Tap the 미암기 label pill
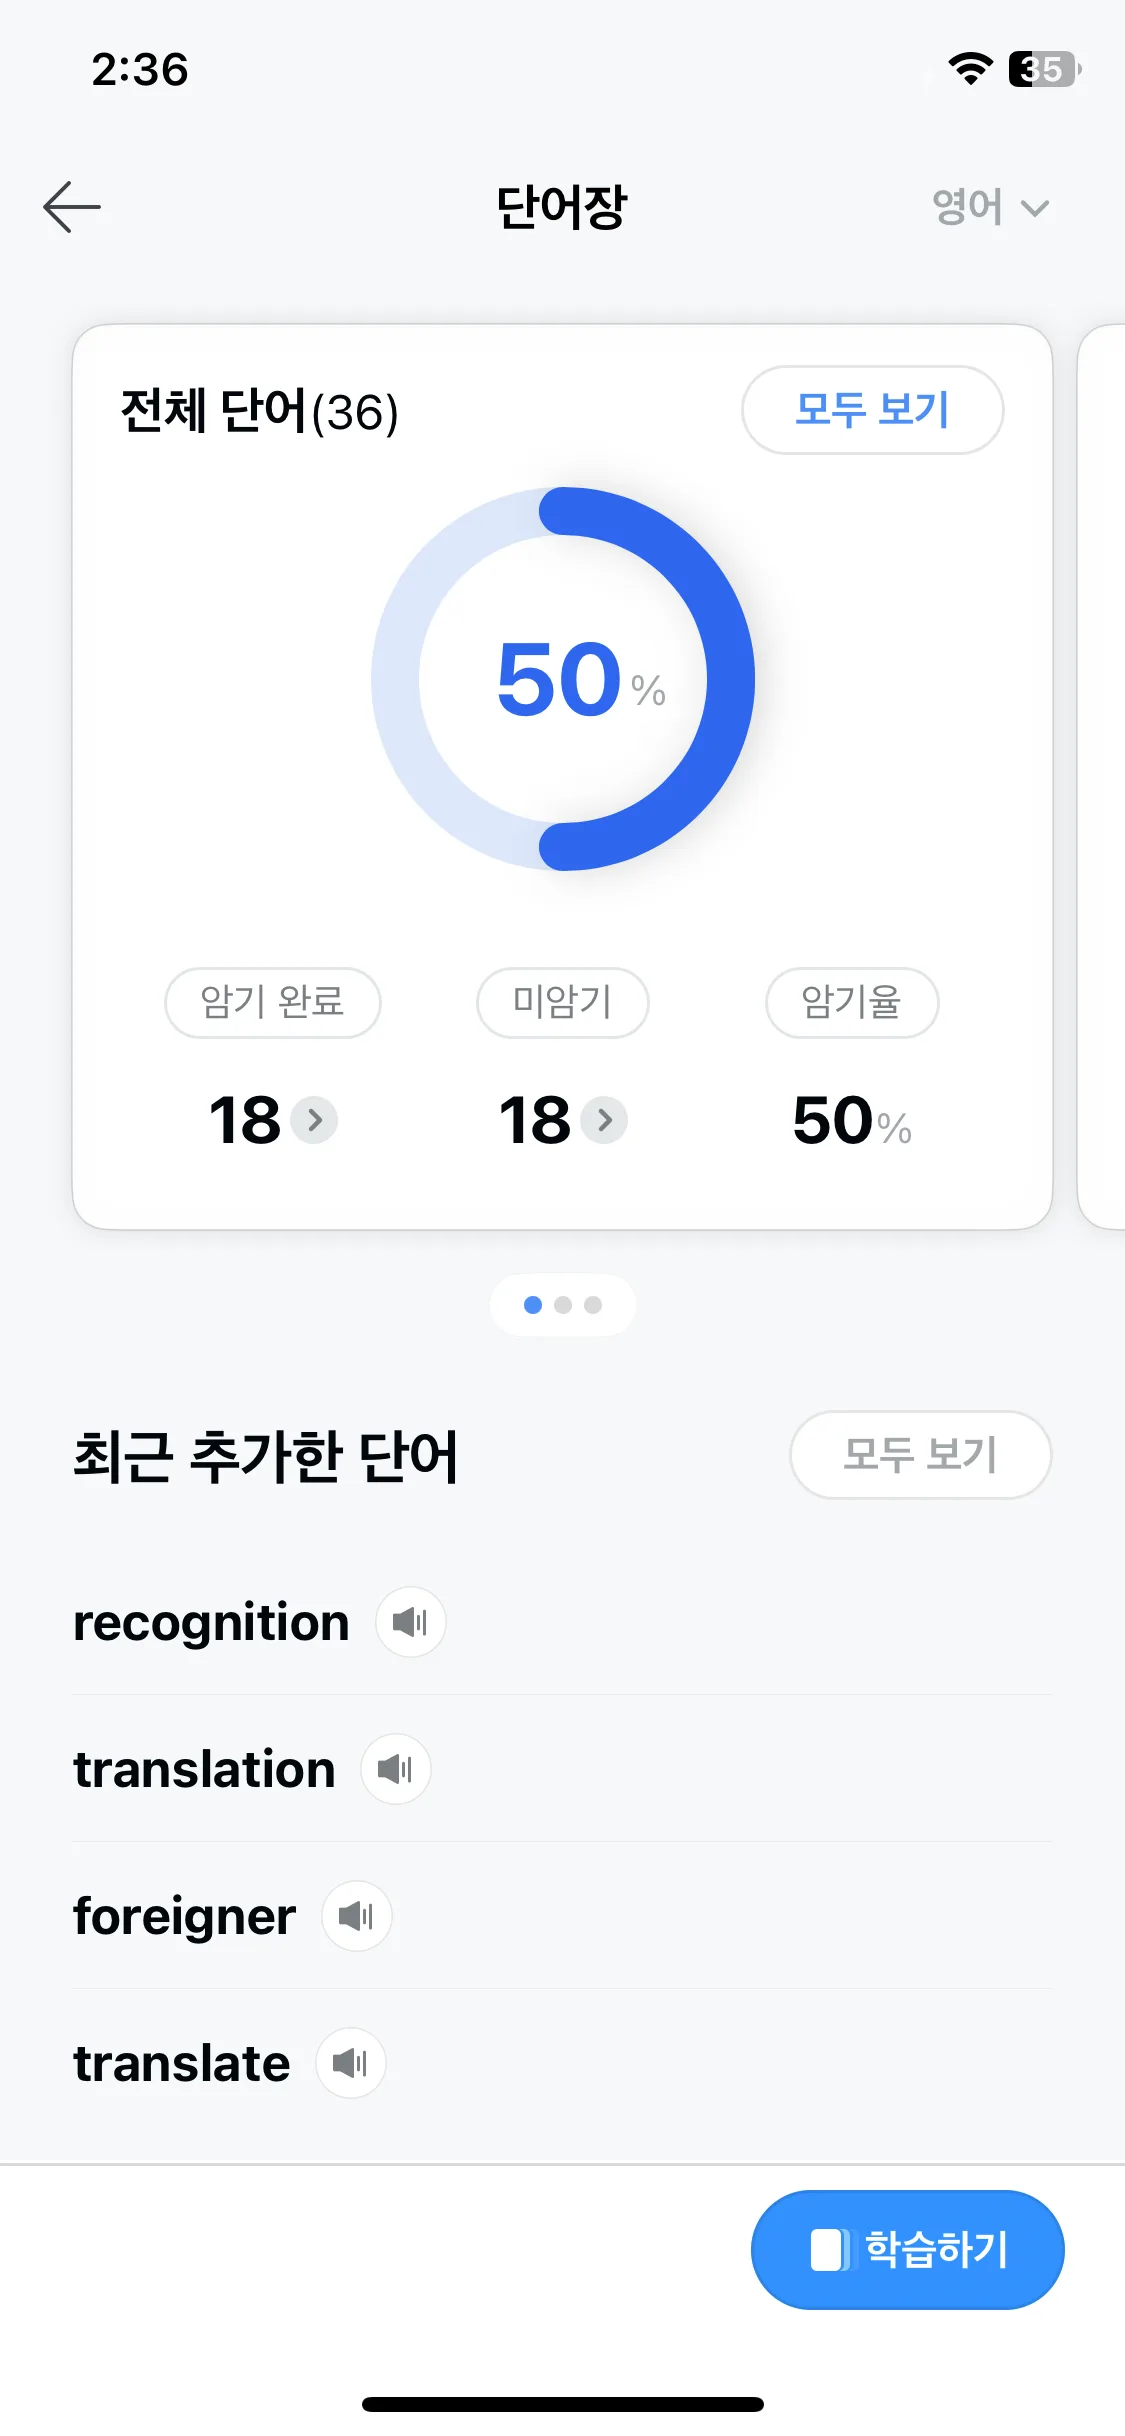This screenshot has height=2436, width=1125. 562,1002
